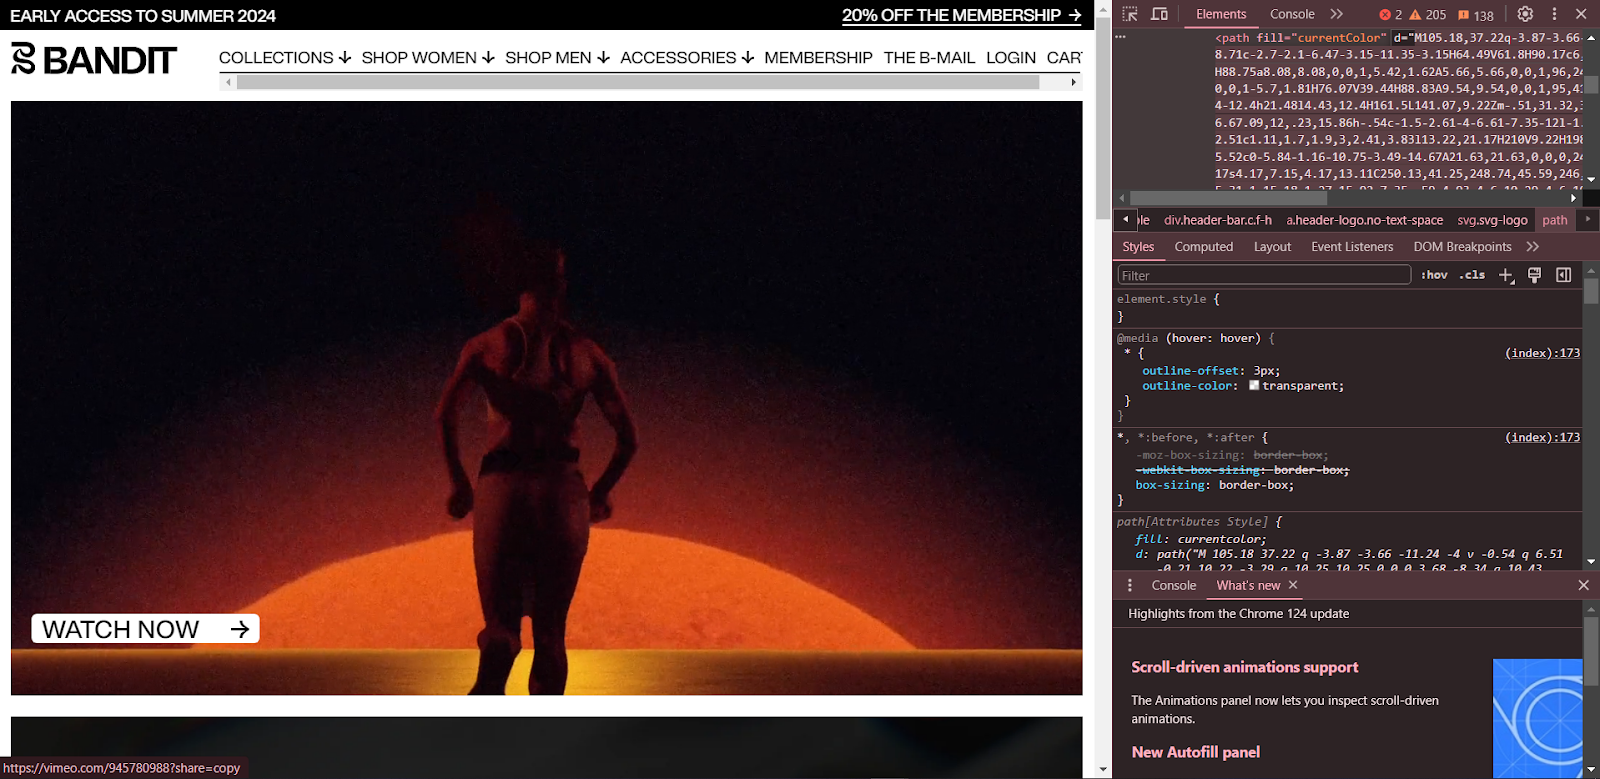The image size is (1600, 779).
Task: Open the (index):173 link beside the @media rule
Action: pyautogui.click(x=1542, y=353)
